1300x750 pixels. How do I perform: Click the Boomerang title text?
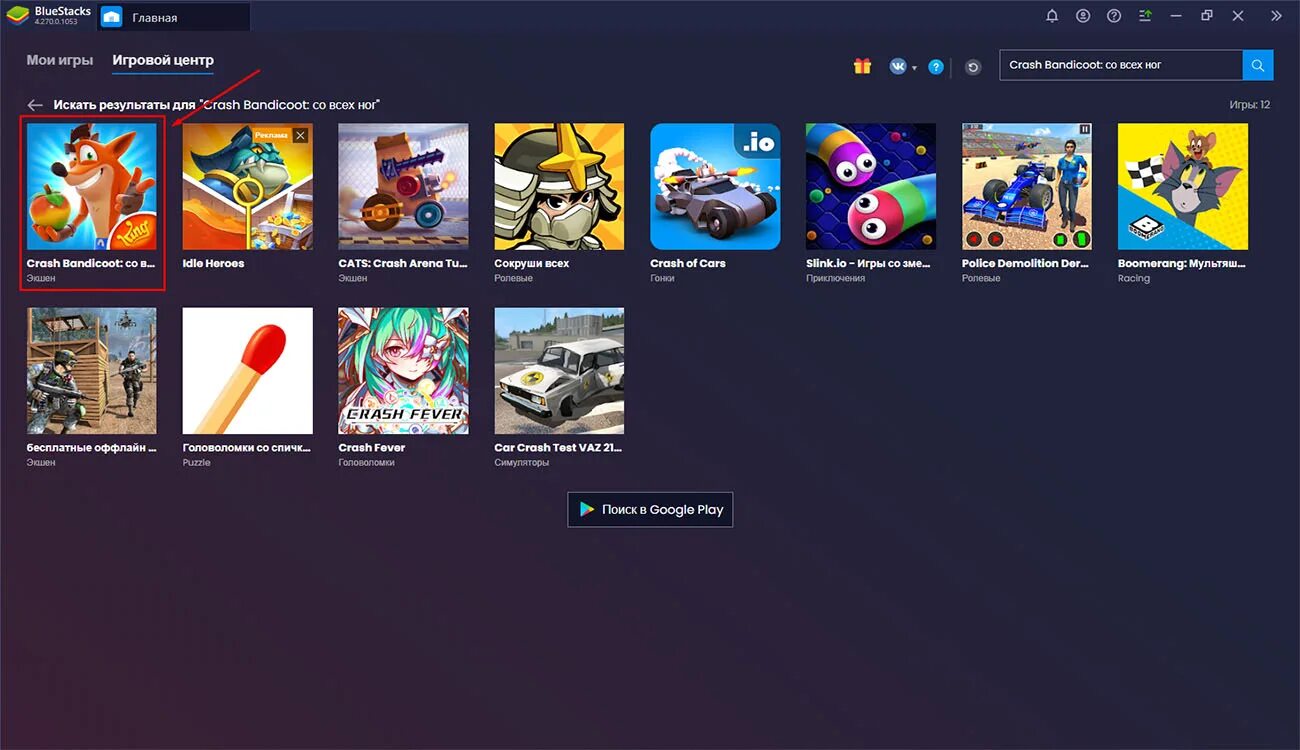click(1181, 264)
